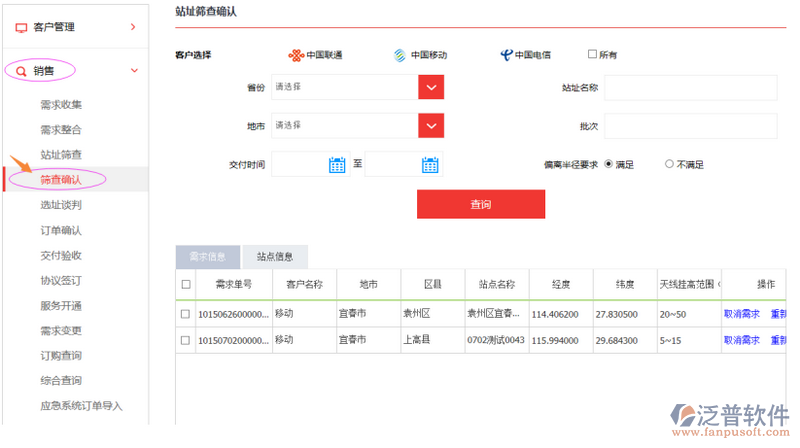The width and height of the screenshot is (800, 448).
Task: Choose the China Telecom carrier icon
Action: coord(506,55)
